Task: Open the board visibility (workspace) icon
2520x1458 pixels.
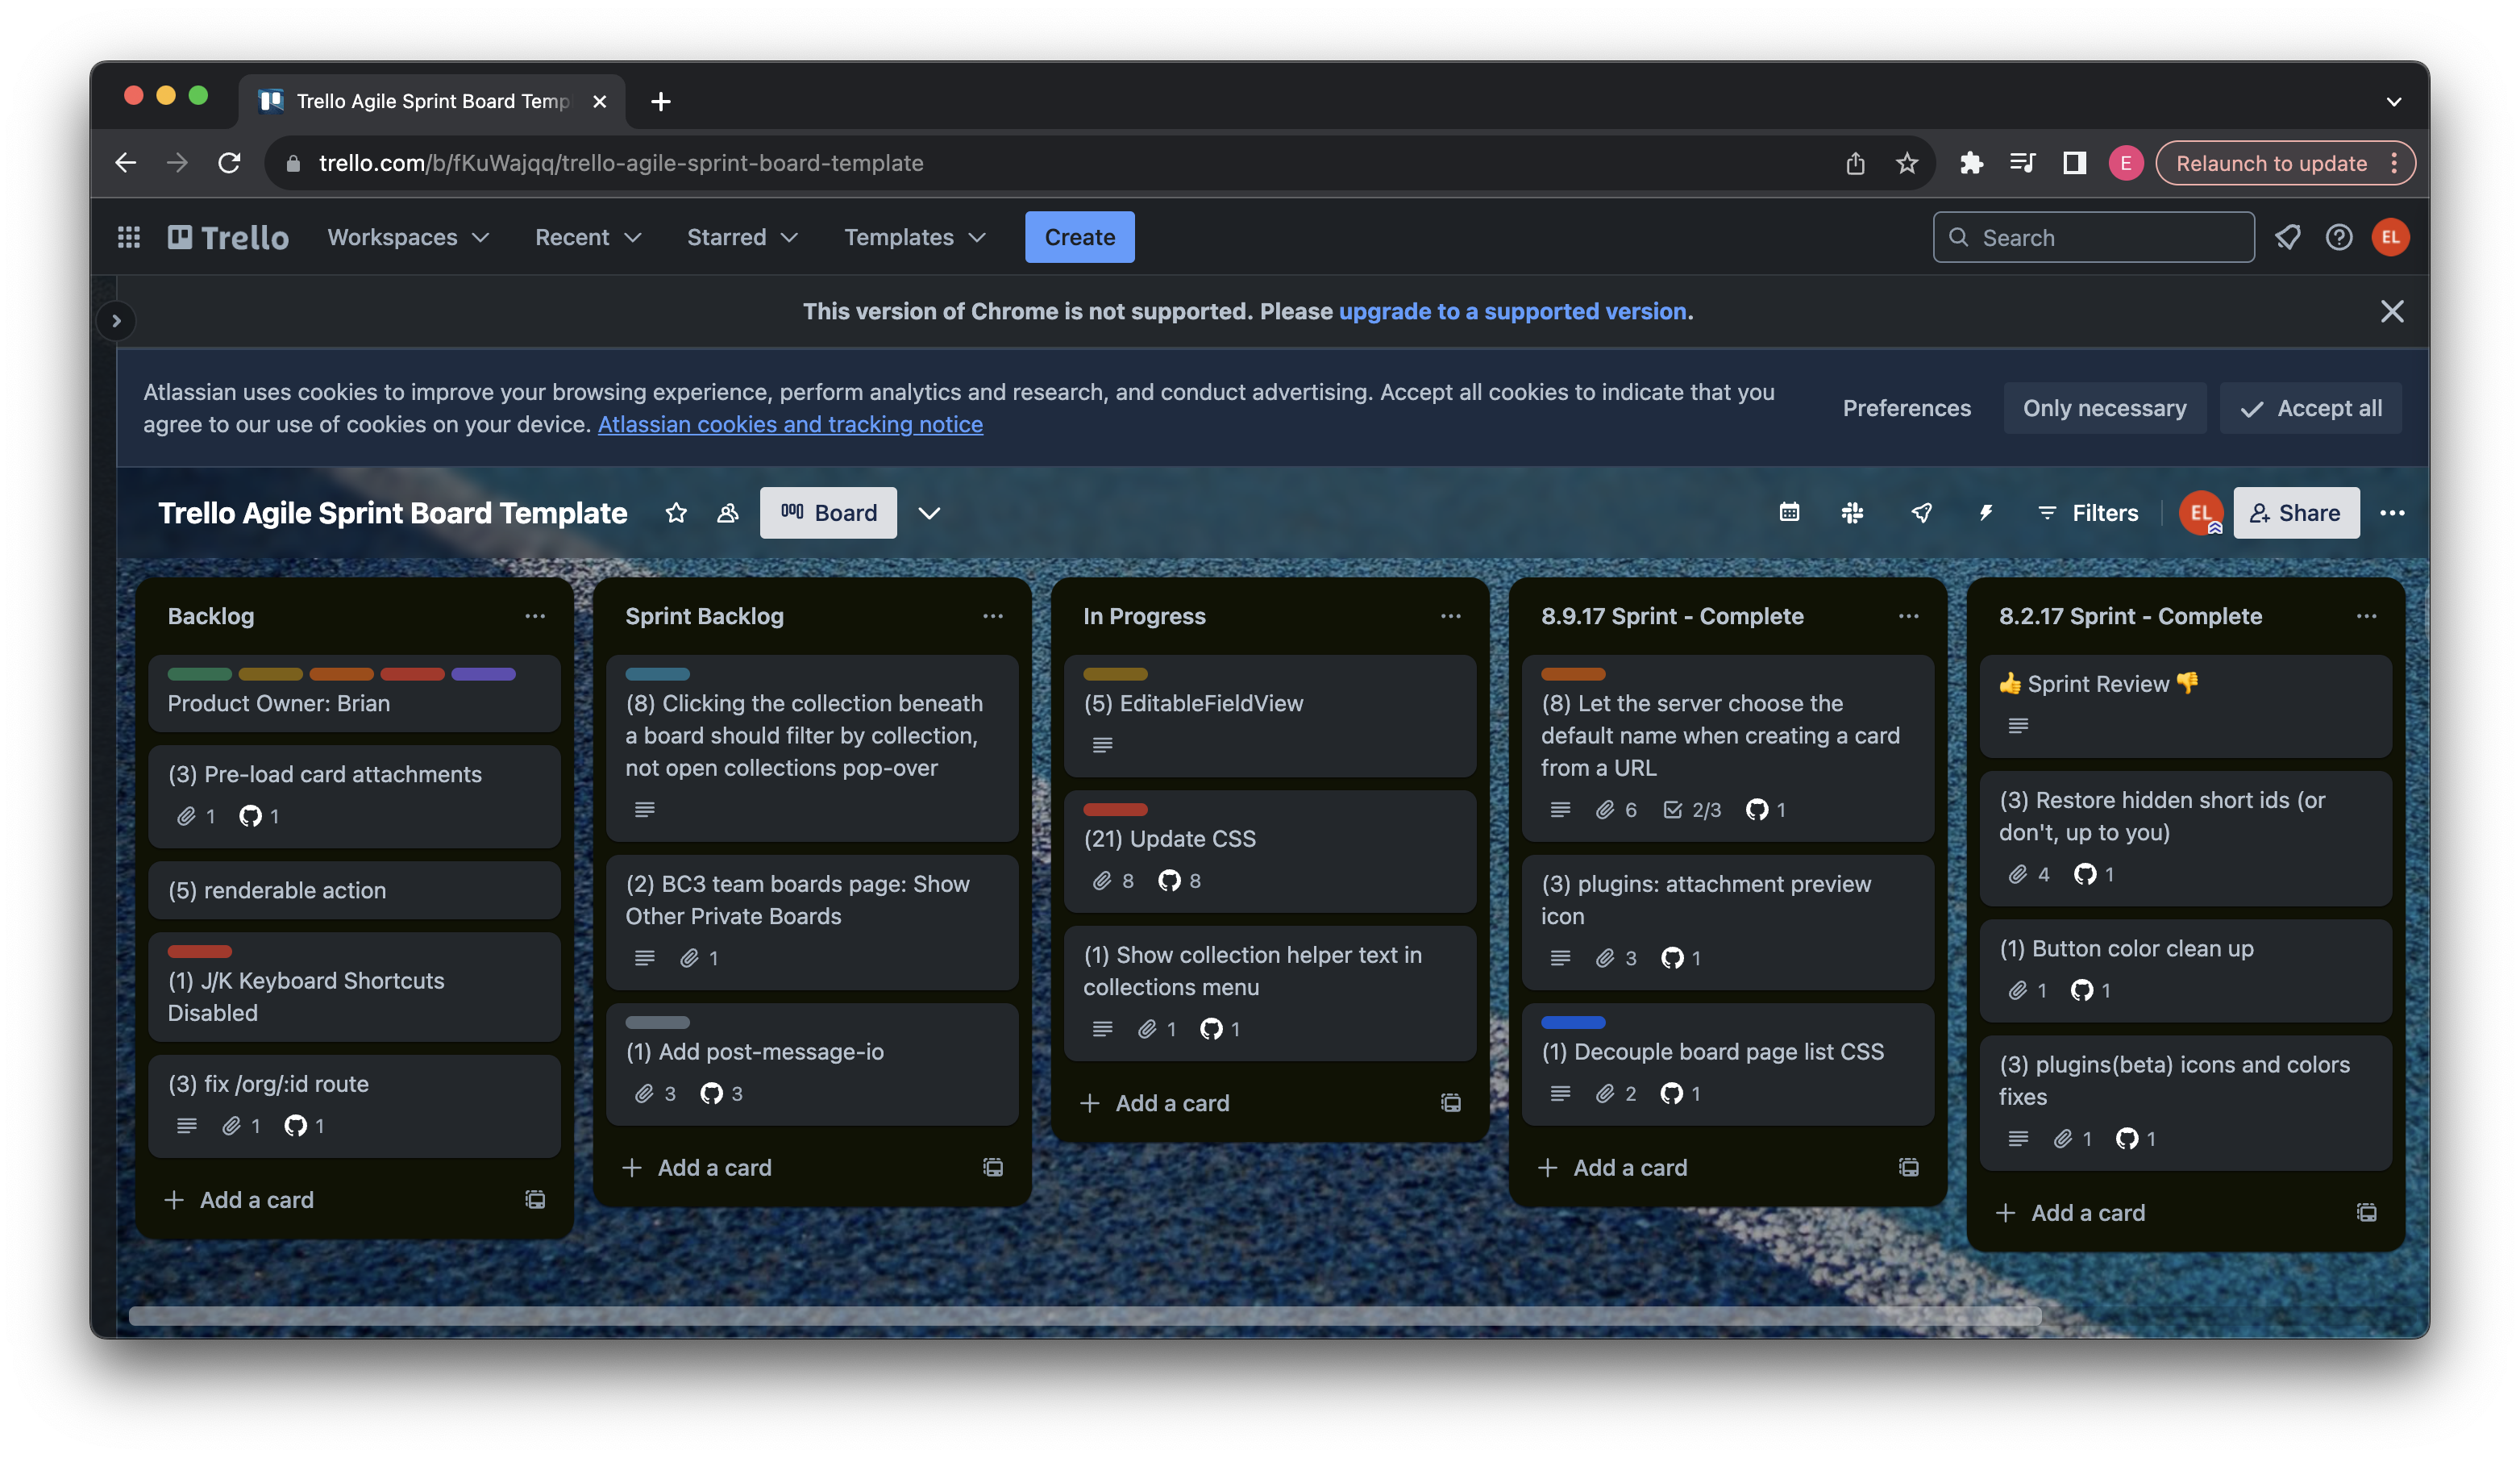Action: coord(728,513)
